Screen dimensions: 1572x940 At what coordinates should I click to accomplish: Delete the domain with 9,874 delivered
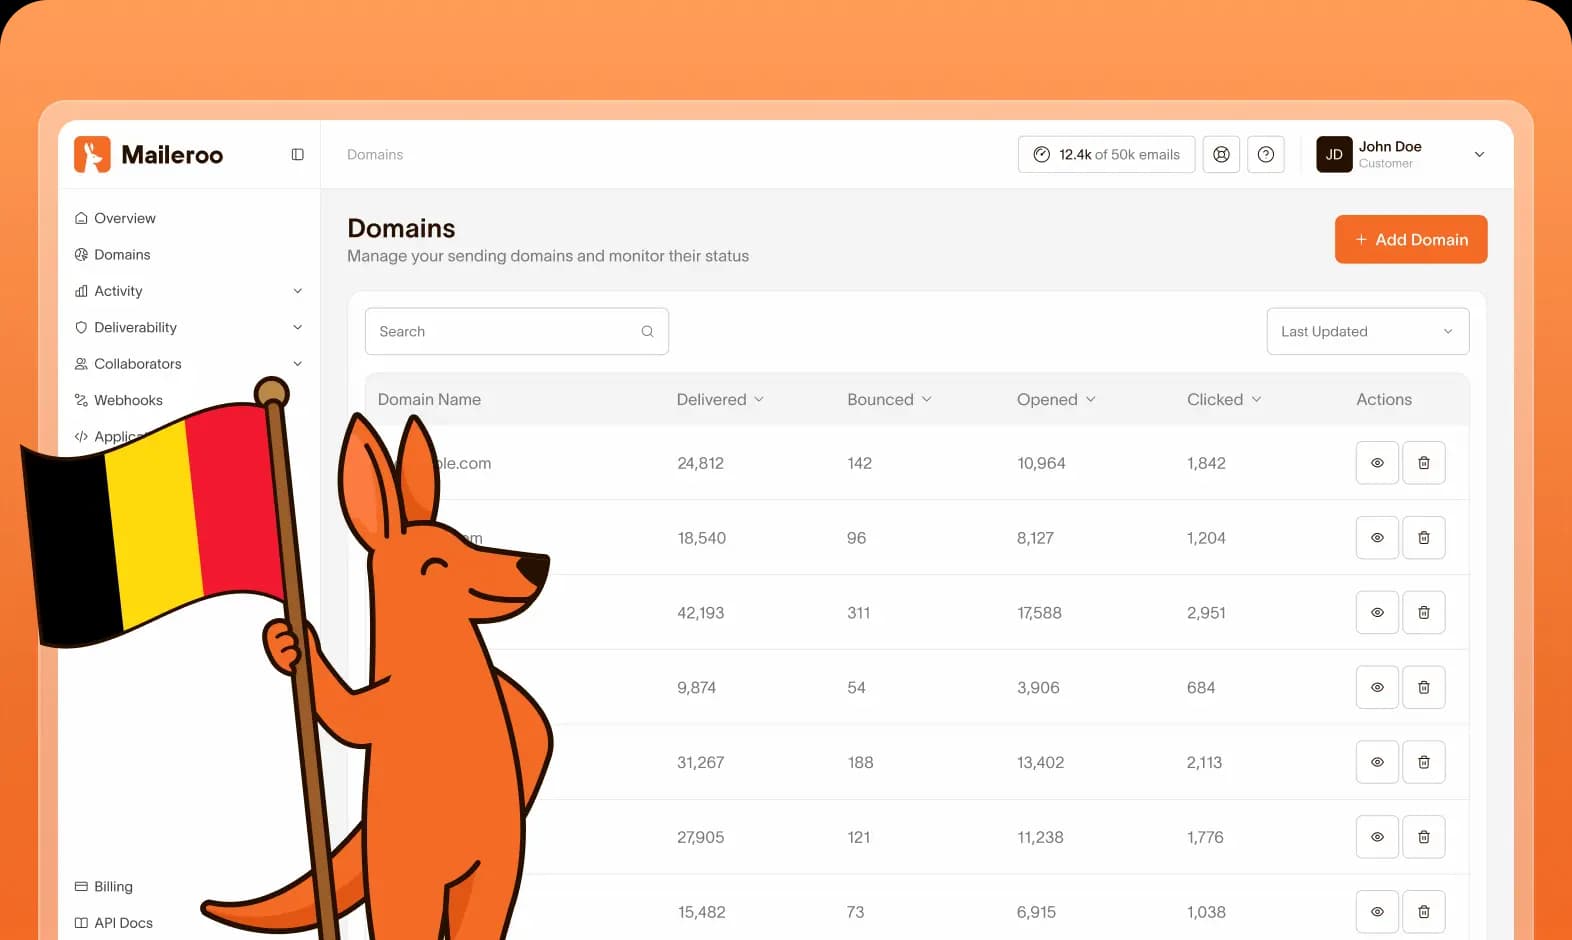pyautogui.click(x=1423, y=687)
